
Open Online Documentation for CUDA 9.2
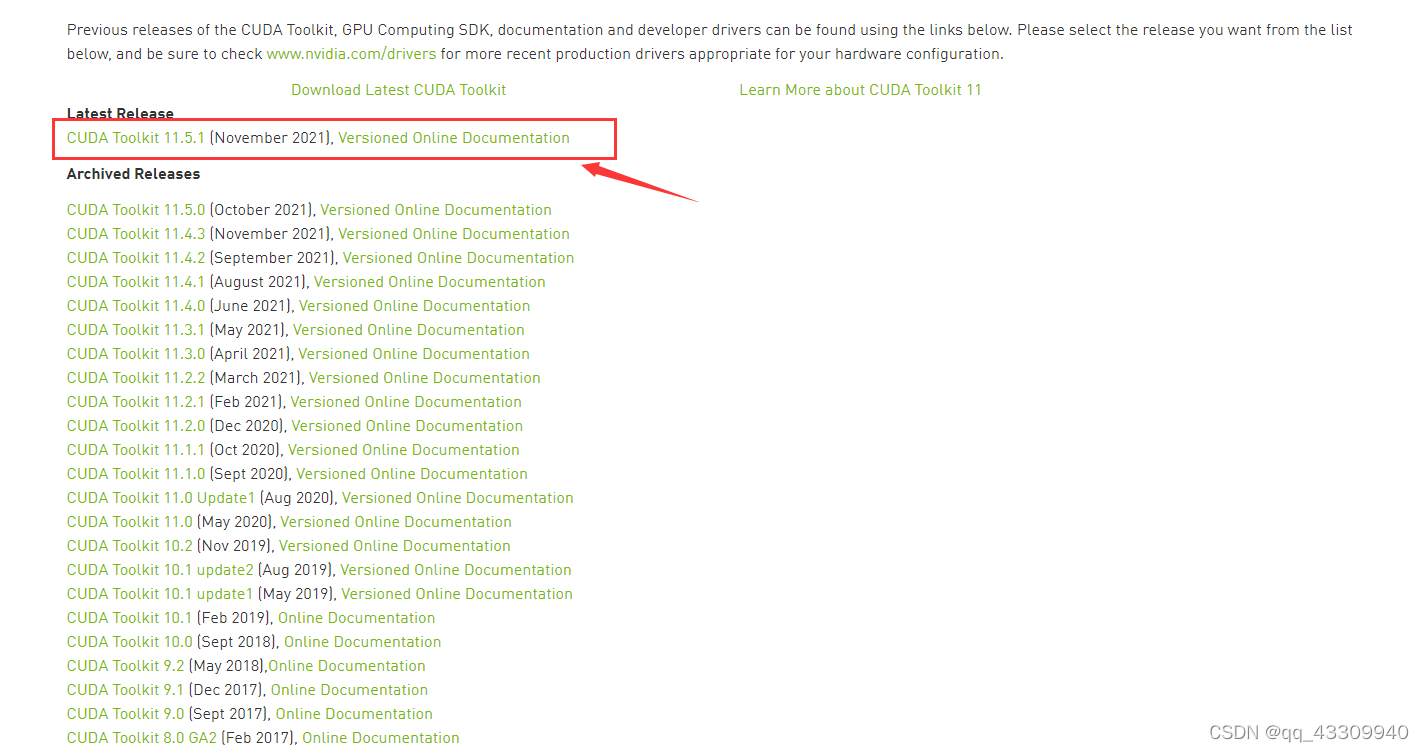(x=347, y=666)
